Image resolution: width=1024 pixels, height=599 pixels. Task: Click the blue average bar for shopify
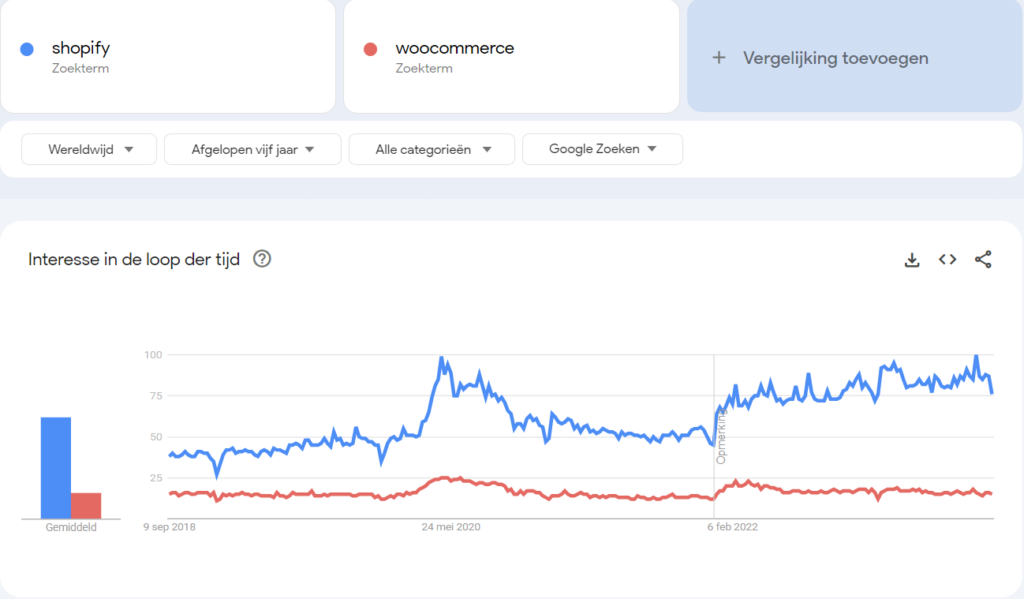[x=56, y=468]
